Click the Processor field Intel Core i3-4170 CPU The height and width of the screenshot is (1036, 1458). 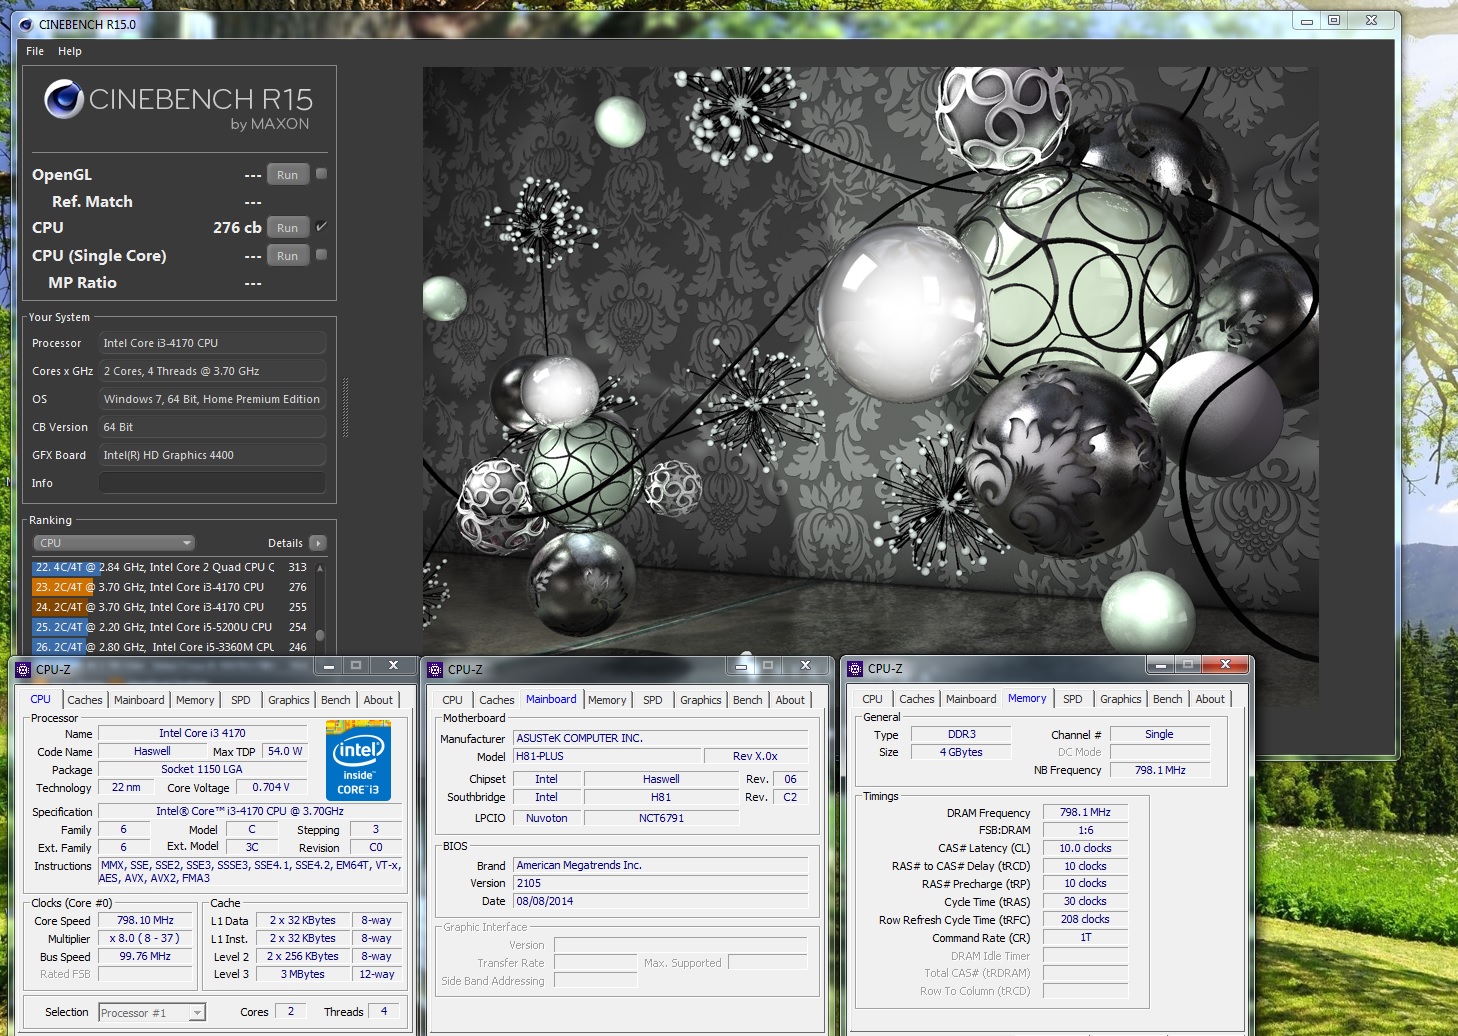click(212, 343)
